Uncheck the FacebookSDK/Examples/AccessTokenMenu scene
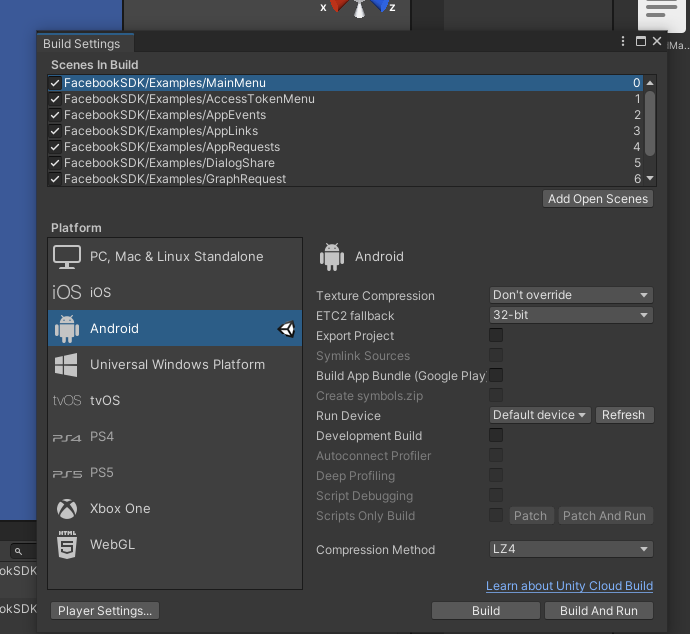Screen dimensions: 690x634 (x=55, y=99)
